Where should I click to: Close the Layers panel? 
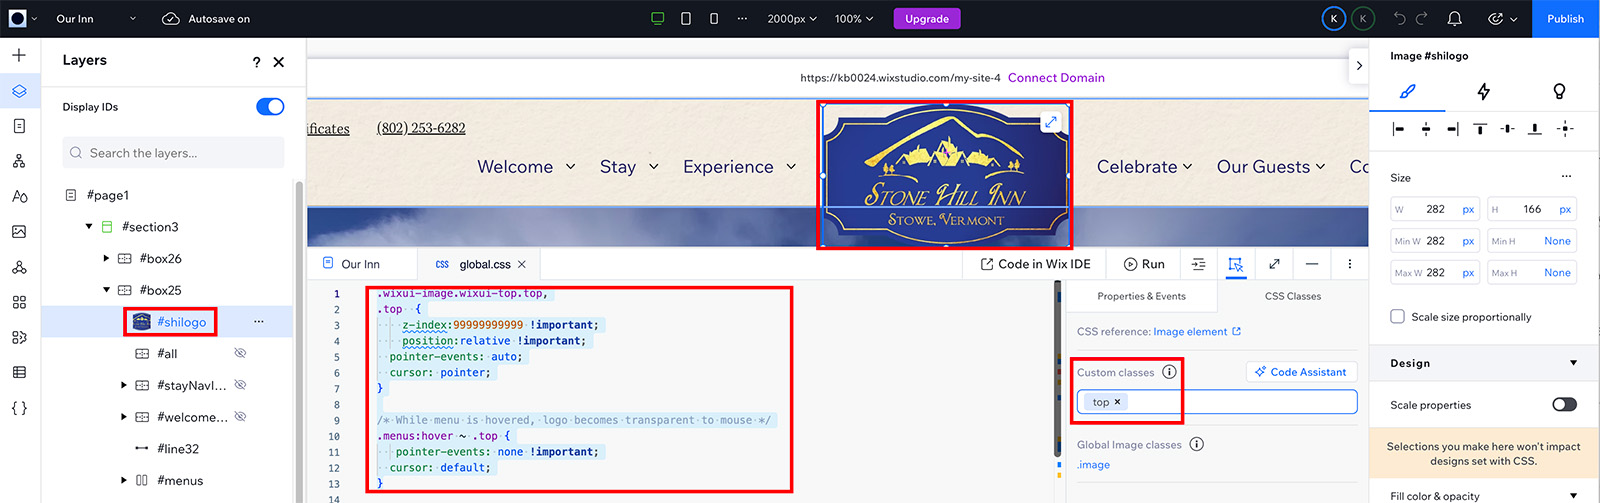tap(279, 62)
